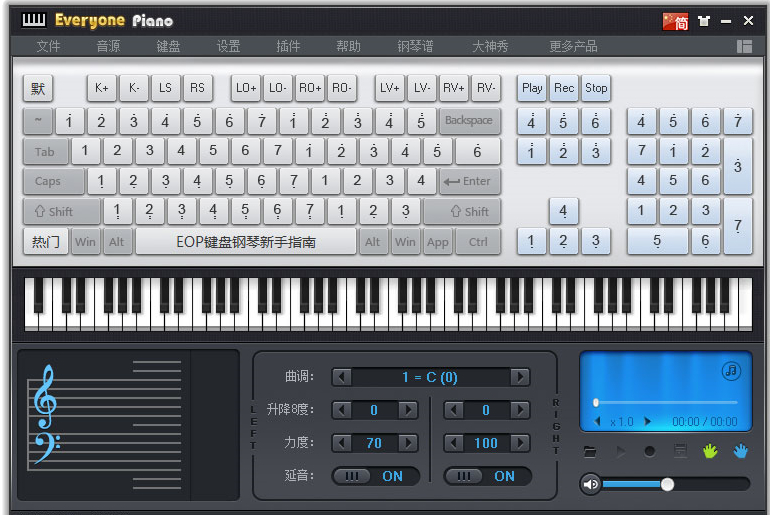Viewport: 770px width, 515px height.
Task: Click the music note icon in the player display
Action: click(x=731, y=371)
